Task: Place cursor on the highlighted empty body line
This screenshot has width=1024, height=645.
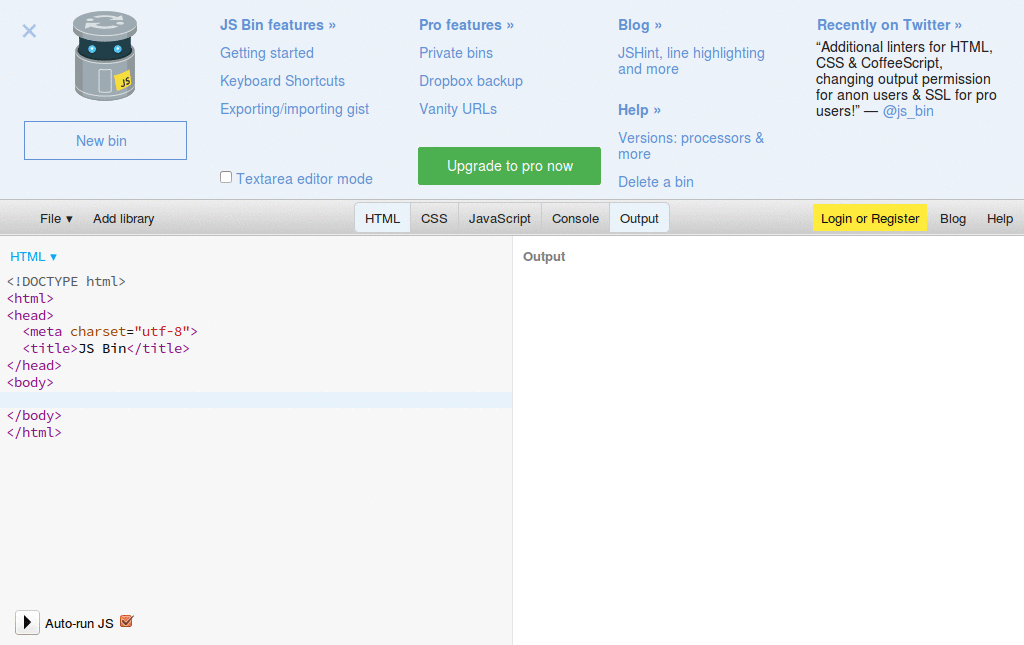Action: click(256, 400)
